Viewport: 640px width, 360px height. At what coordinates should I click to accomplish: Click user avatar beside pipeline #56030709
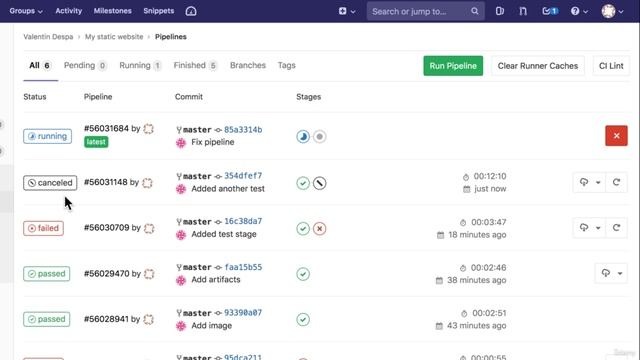coord(149,228)
